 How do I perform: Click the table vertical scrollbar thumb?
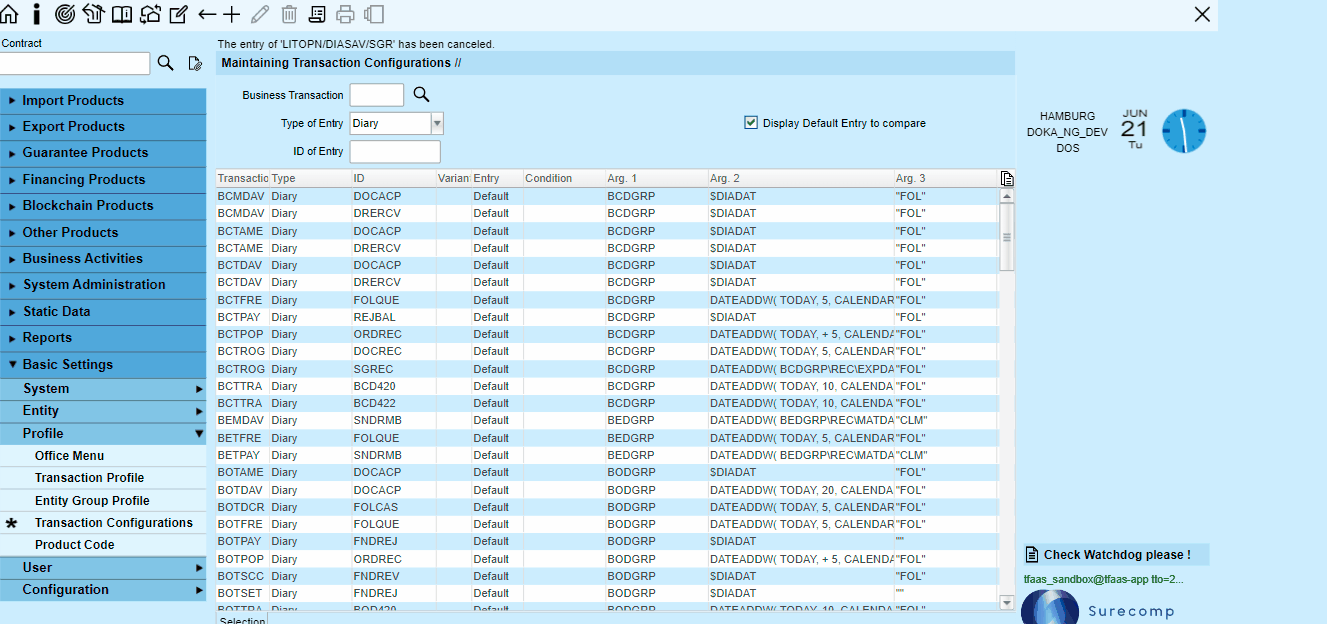1007,237
